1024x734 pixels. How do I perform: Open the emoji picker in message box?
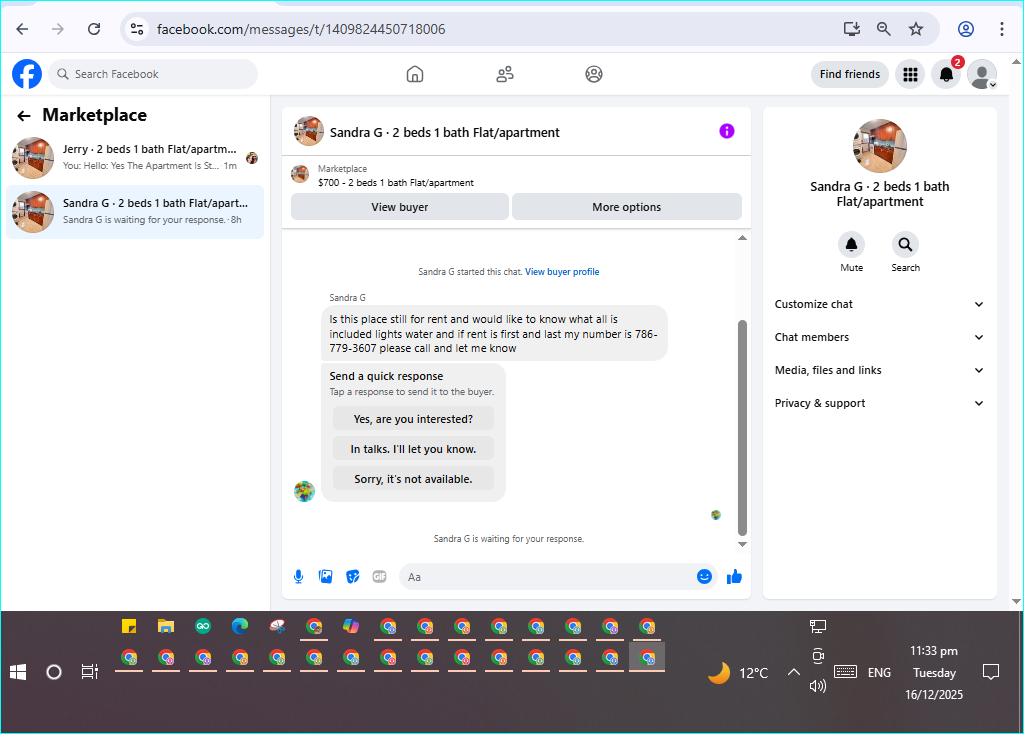pyautogui.click(x=704, y=577)
